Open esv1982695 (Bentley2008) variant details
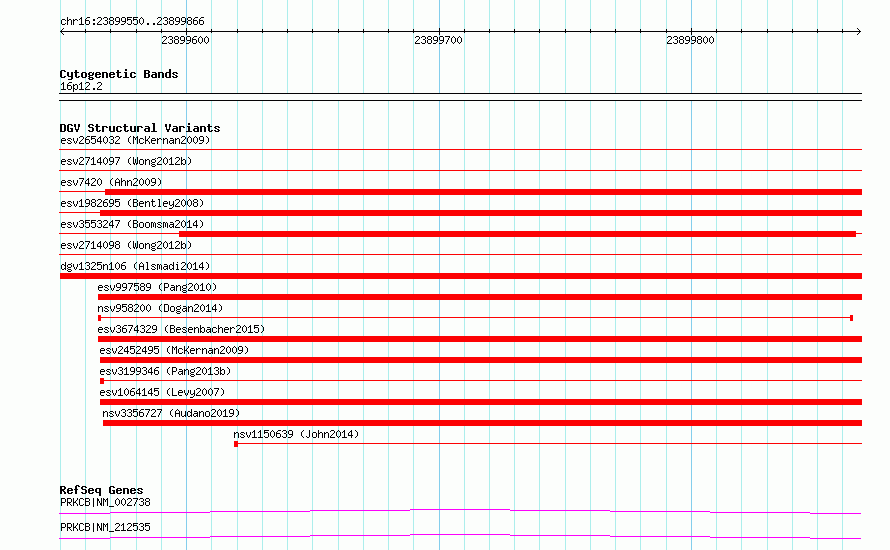This screenshot has width=890, height=550. (132, 203)
